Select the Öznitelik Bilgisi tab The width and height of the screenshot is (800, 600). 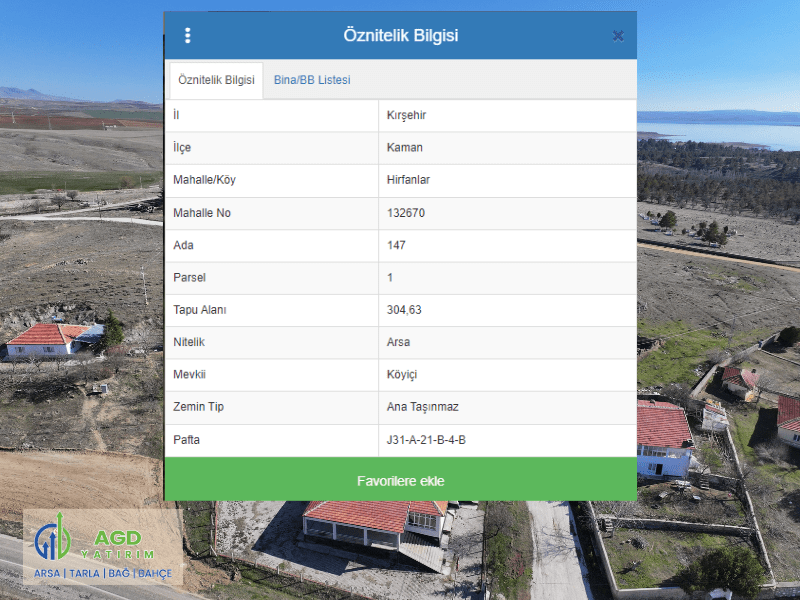(216, 80)
